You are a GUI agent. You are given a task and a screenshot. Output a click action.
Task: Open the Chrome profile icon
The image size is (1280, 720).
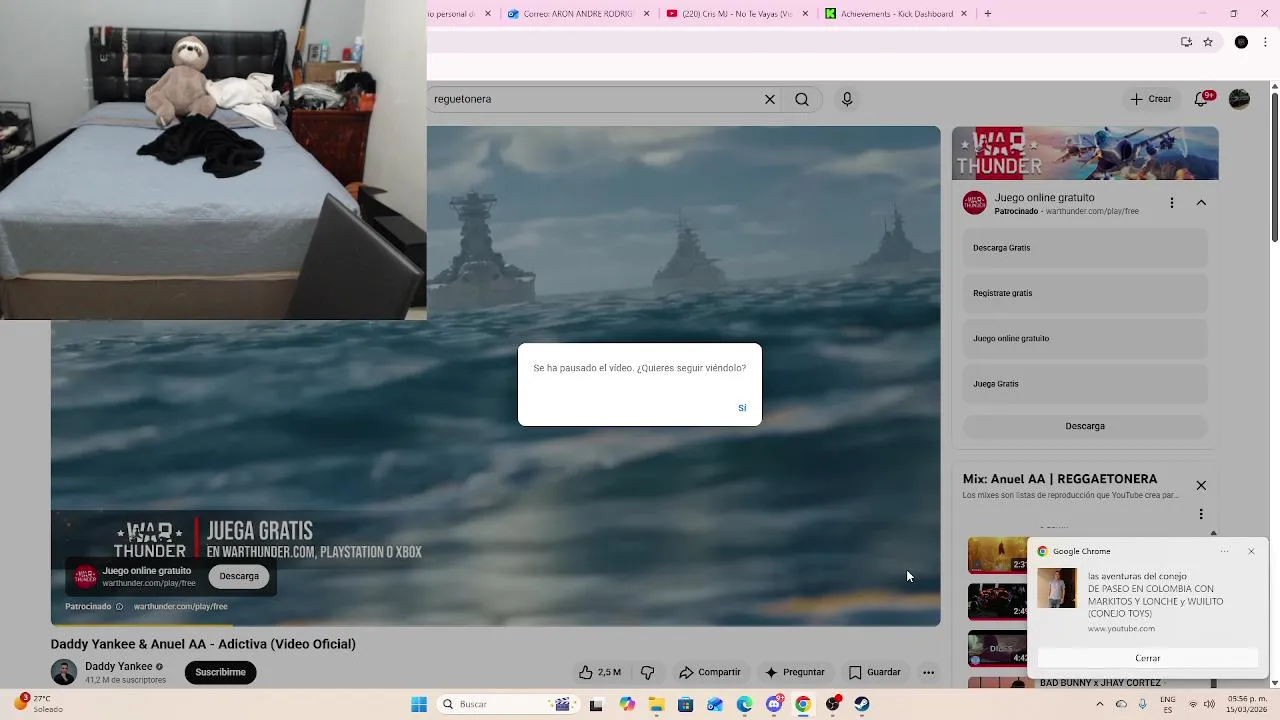(1241, 42)
